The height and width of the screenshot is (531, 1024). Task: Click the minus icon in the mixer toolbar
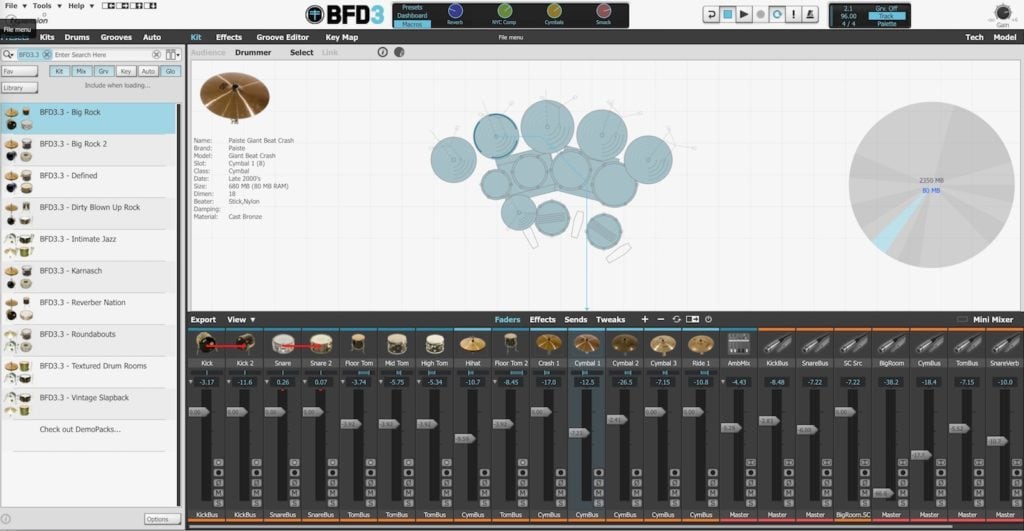(660, 319)
